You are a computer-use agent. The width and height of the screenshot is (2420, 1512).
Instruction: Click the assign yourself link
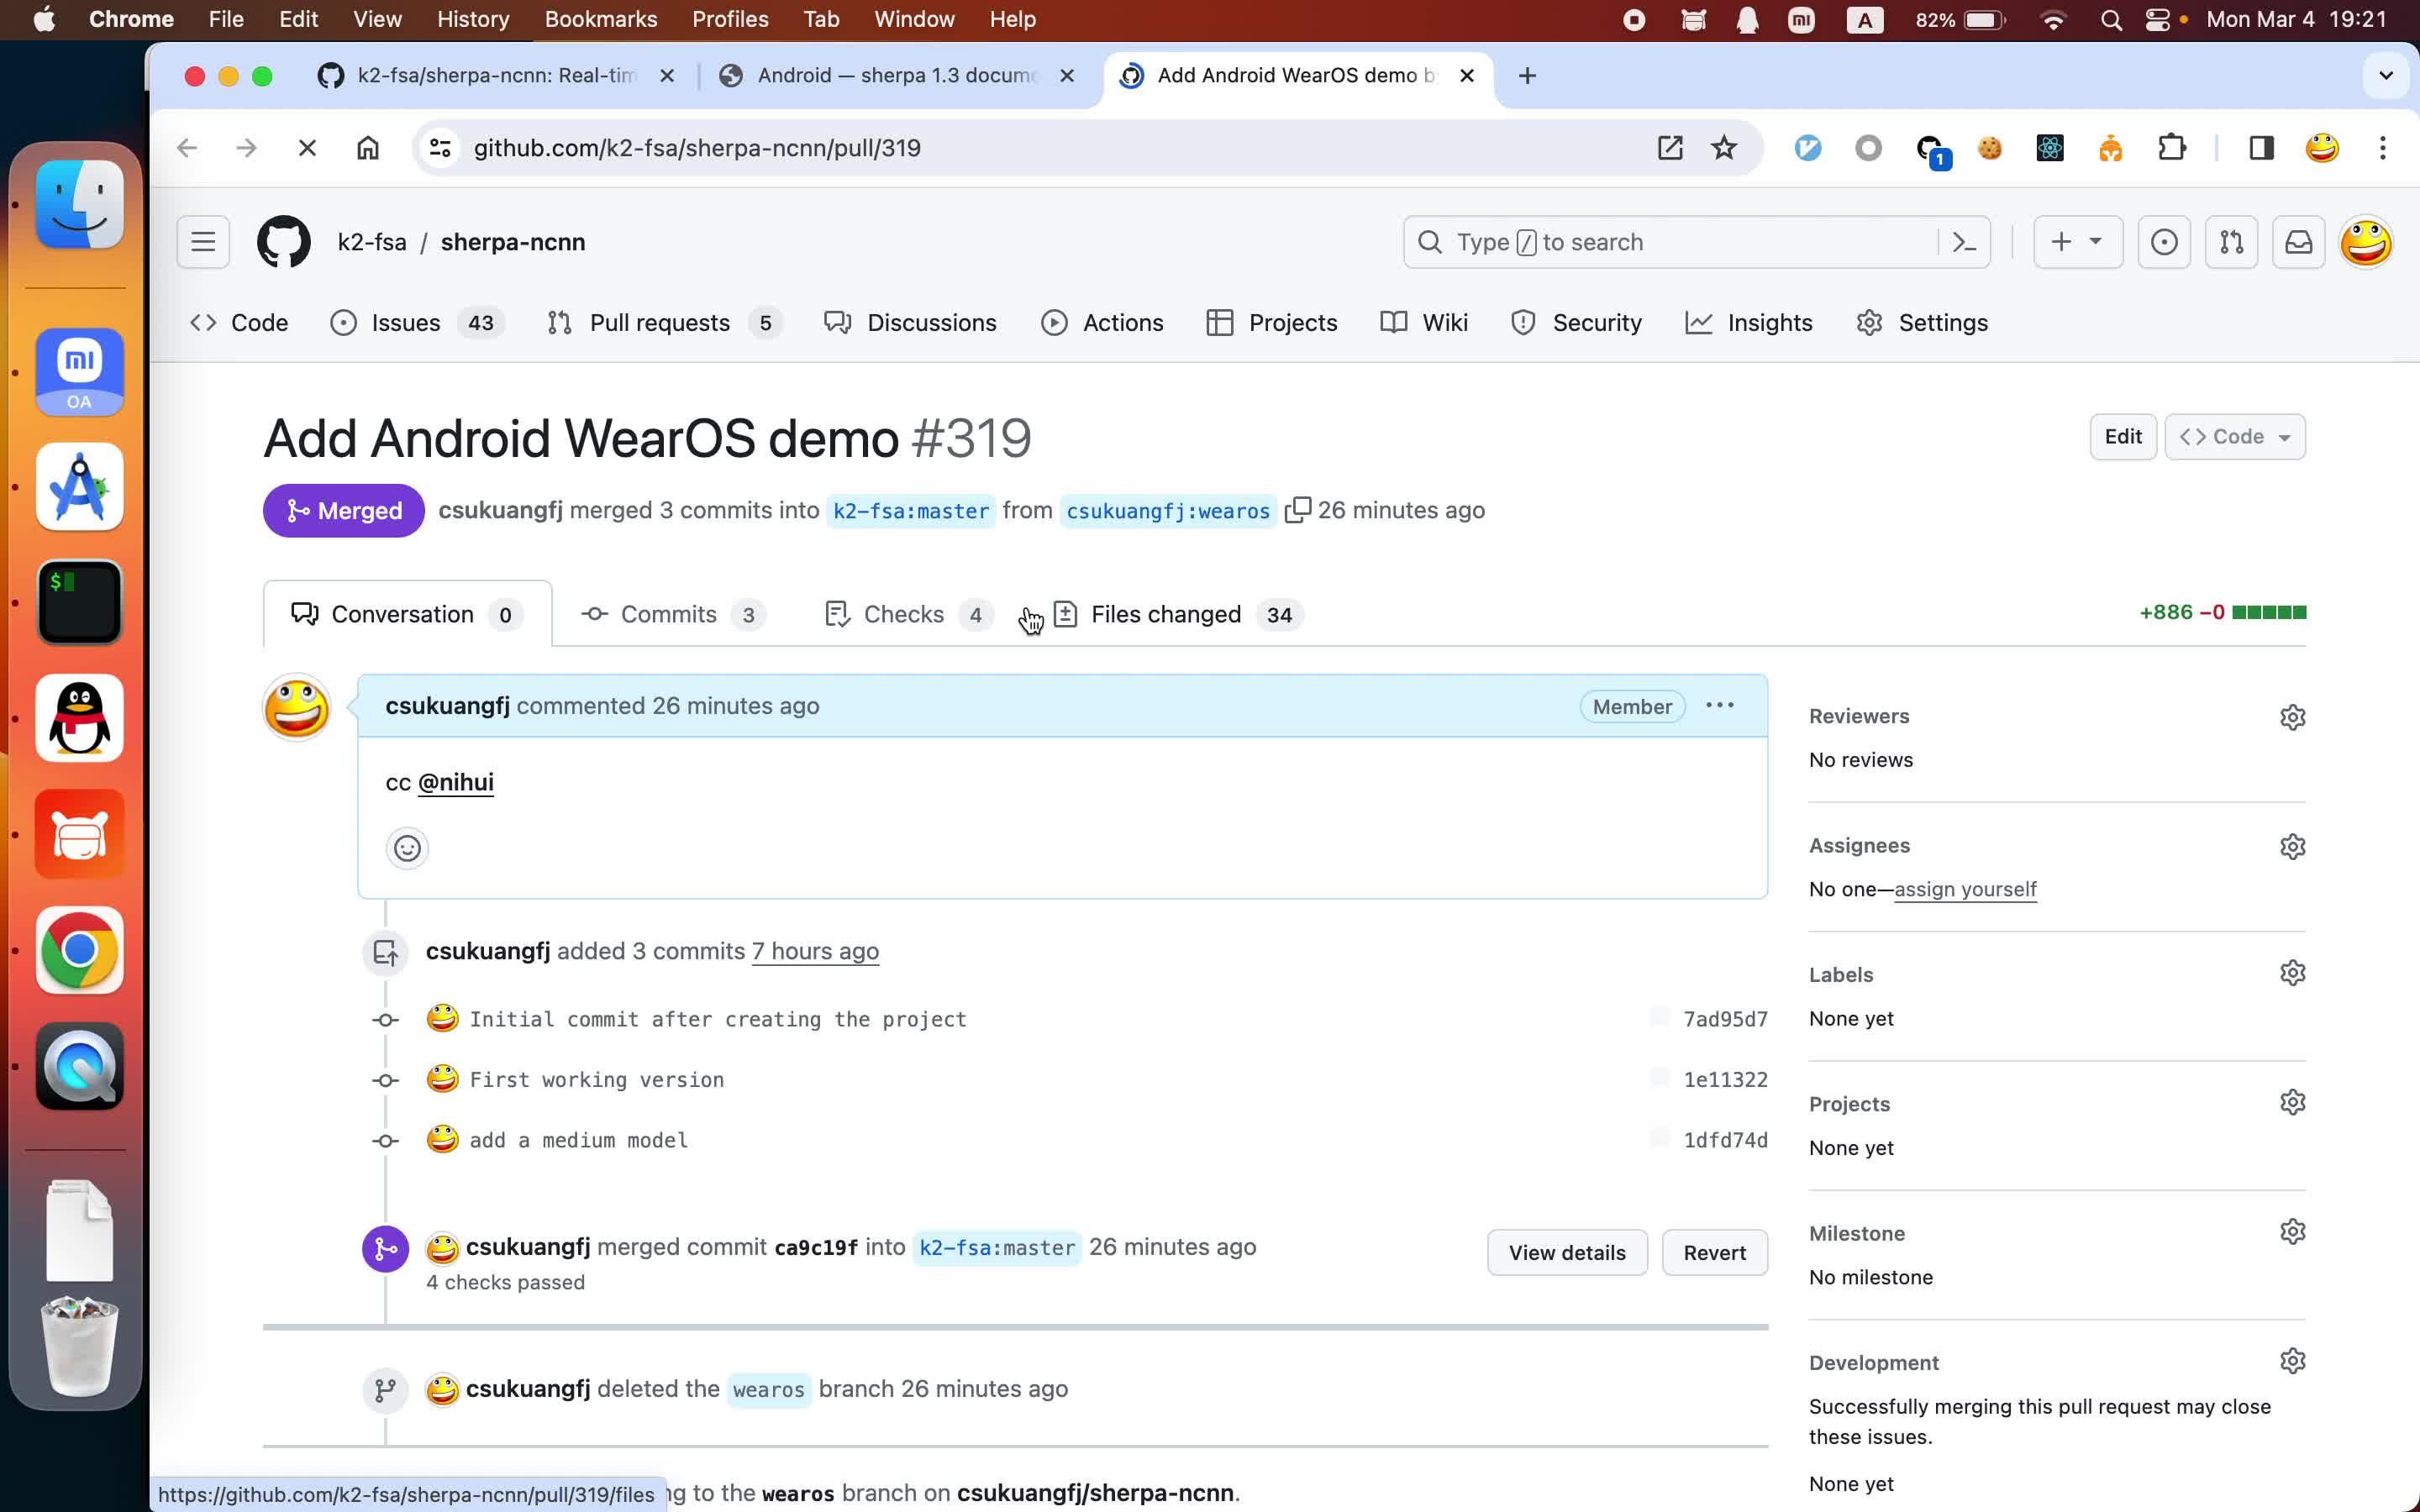coord(1964,889)
